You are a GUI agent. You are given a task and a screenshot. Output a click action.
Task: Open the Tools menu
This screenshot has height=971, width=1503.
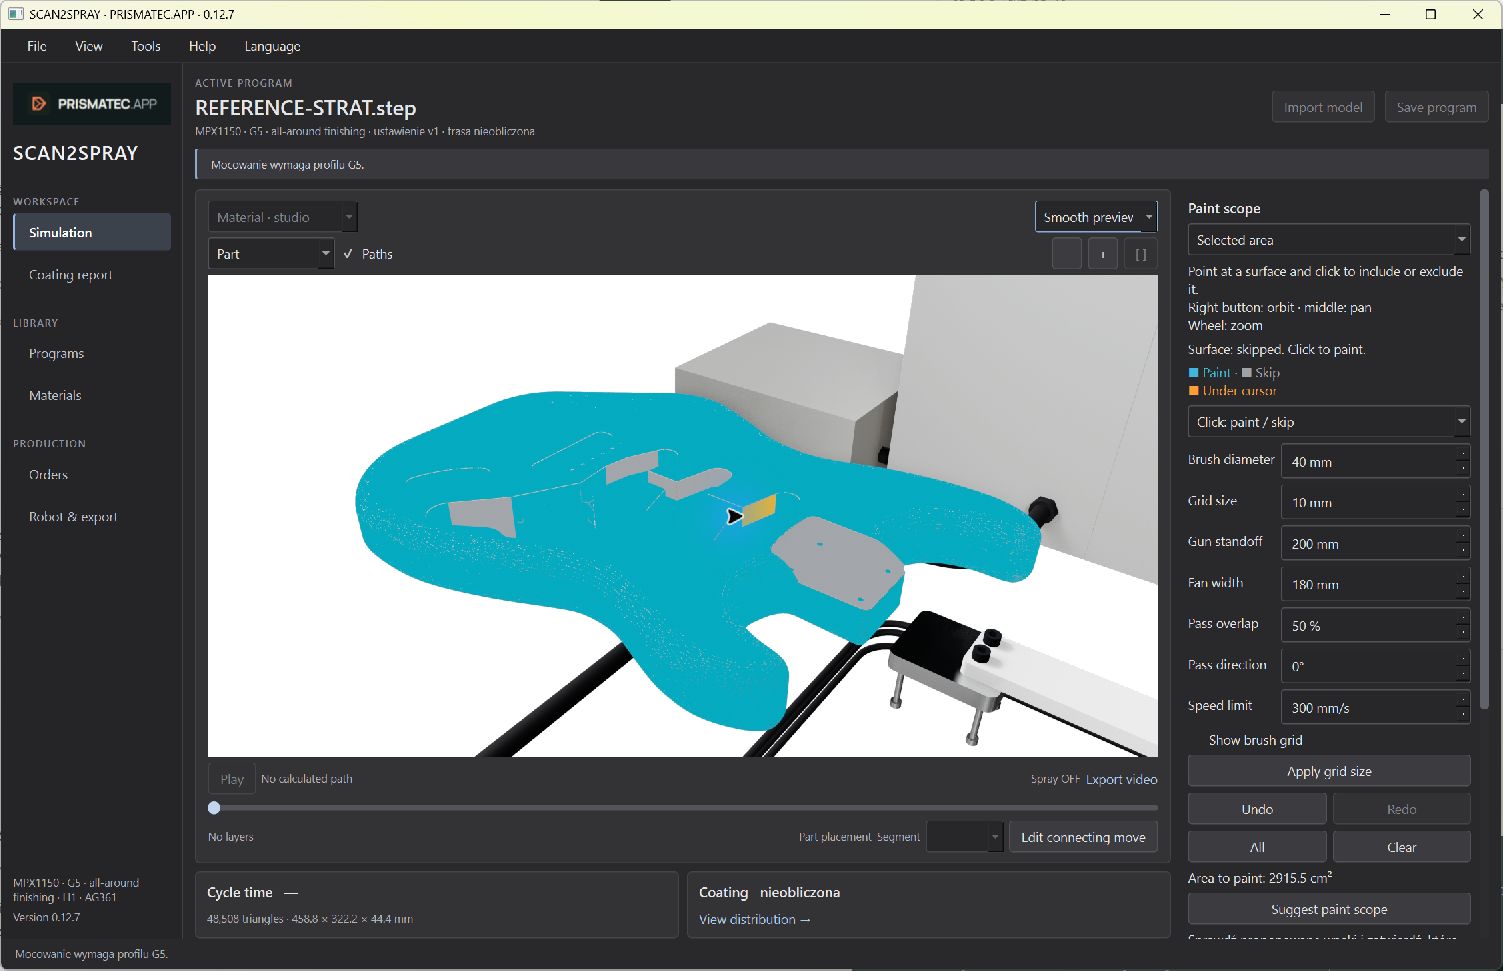click(146, 46)
